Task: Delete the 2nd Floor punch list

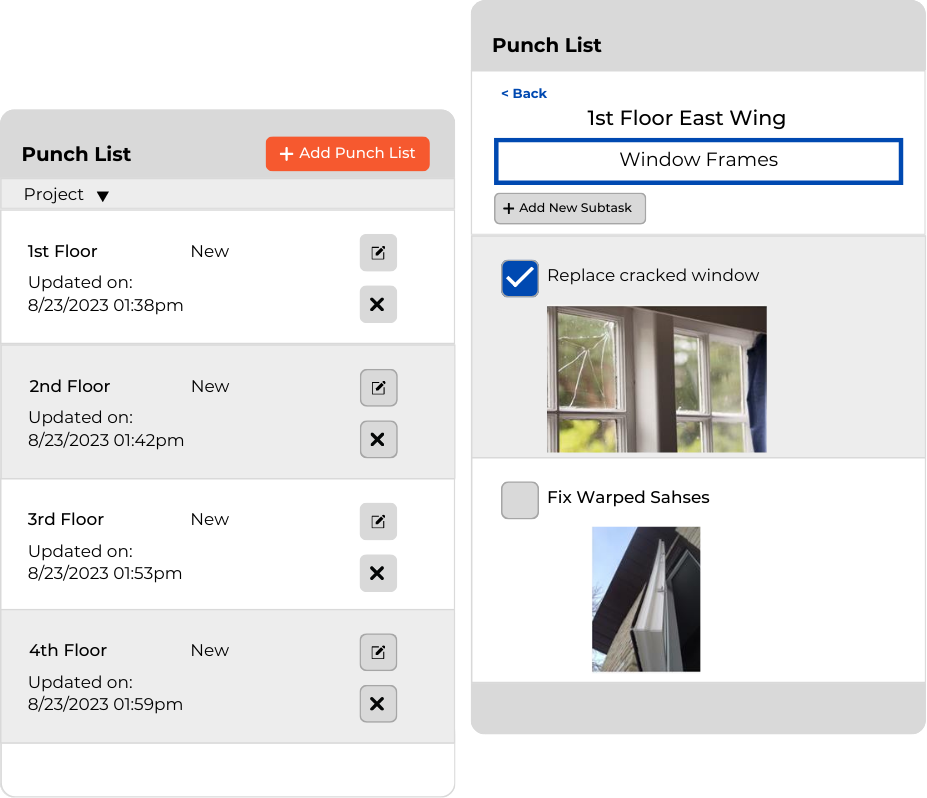Action: pos(378,439)
